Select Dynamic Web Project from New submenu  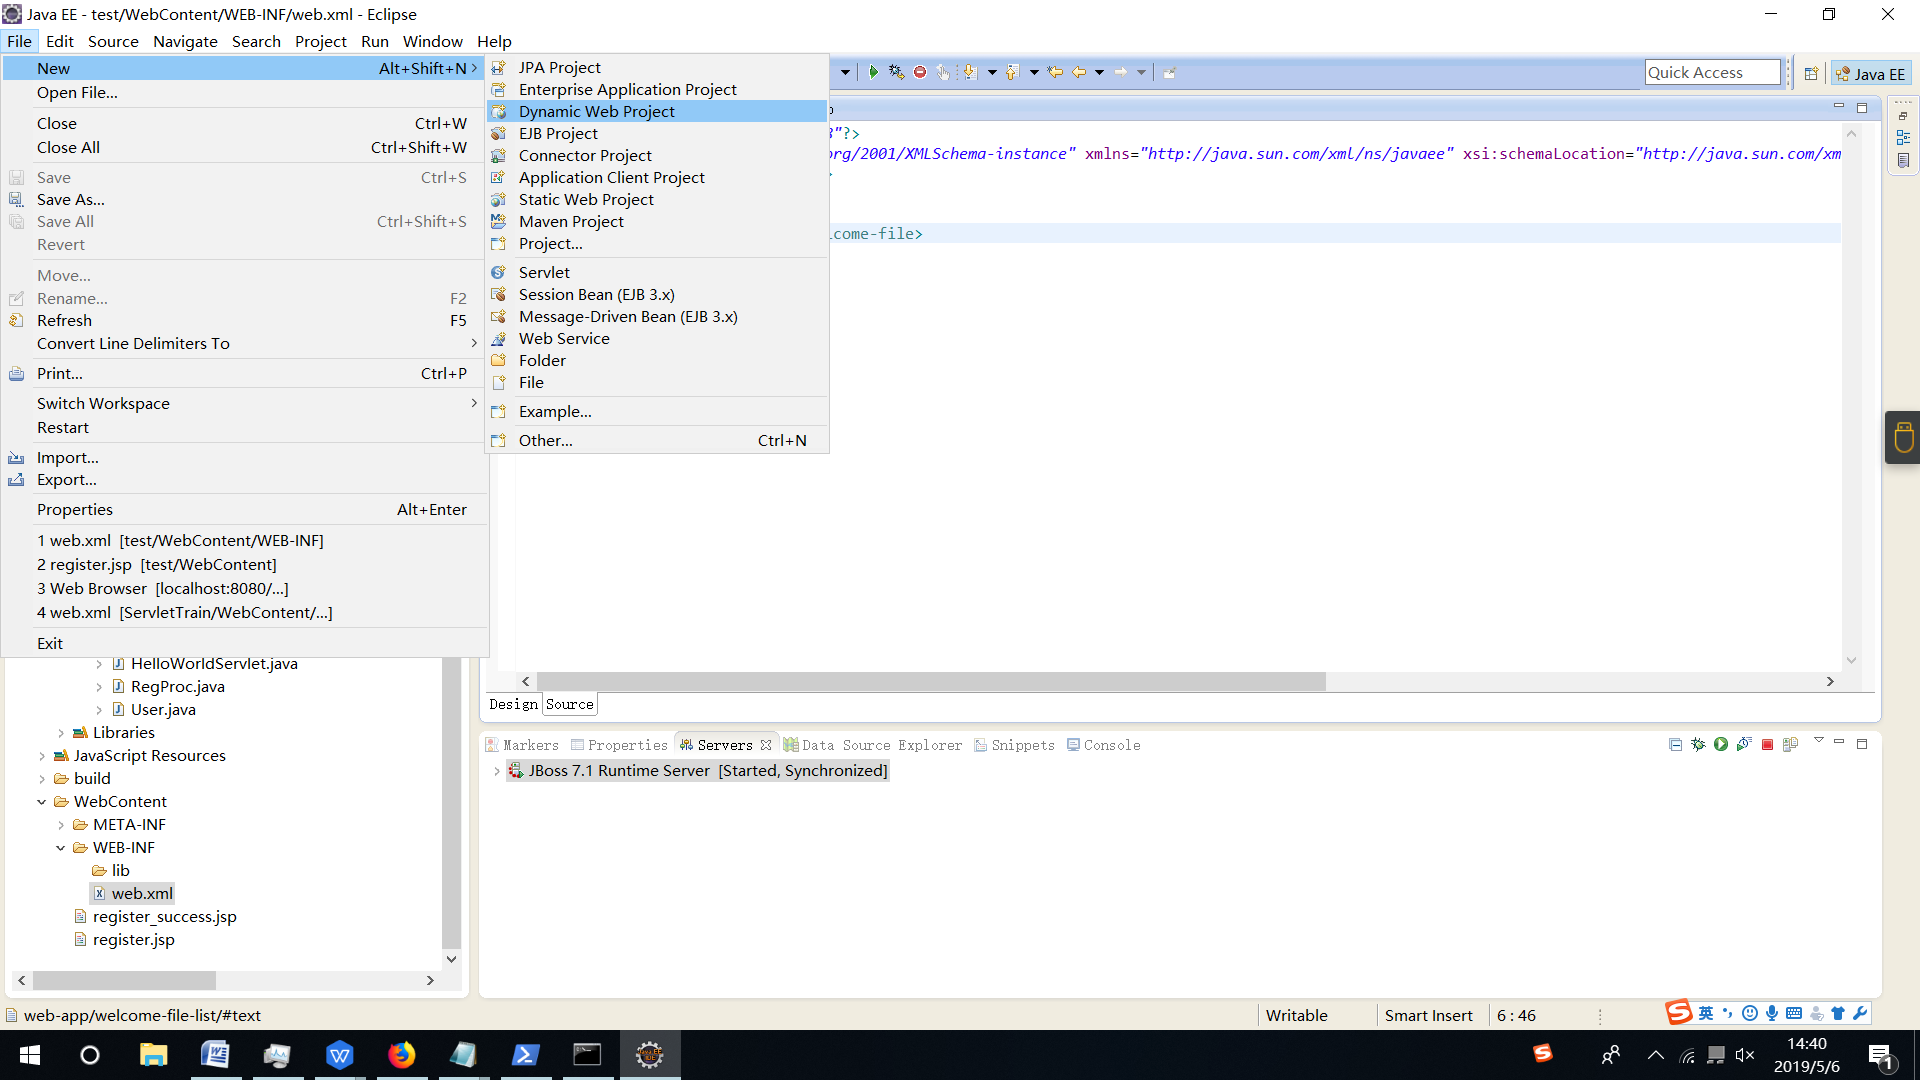(596, 111)
